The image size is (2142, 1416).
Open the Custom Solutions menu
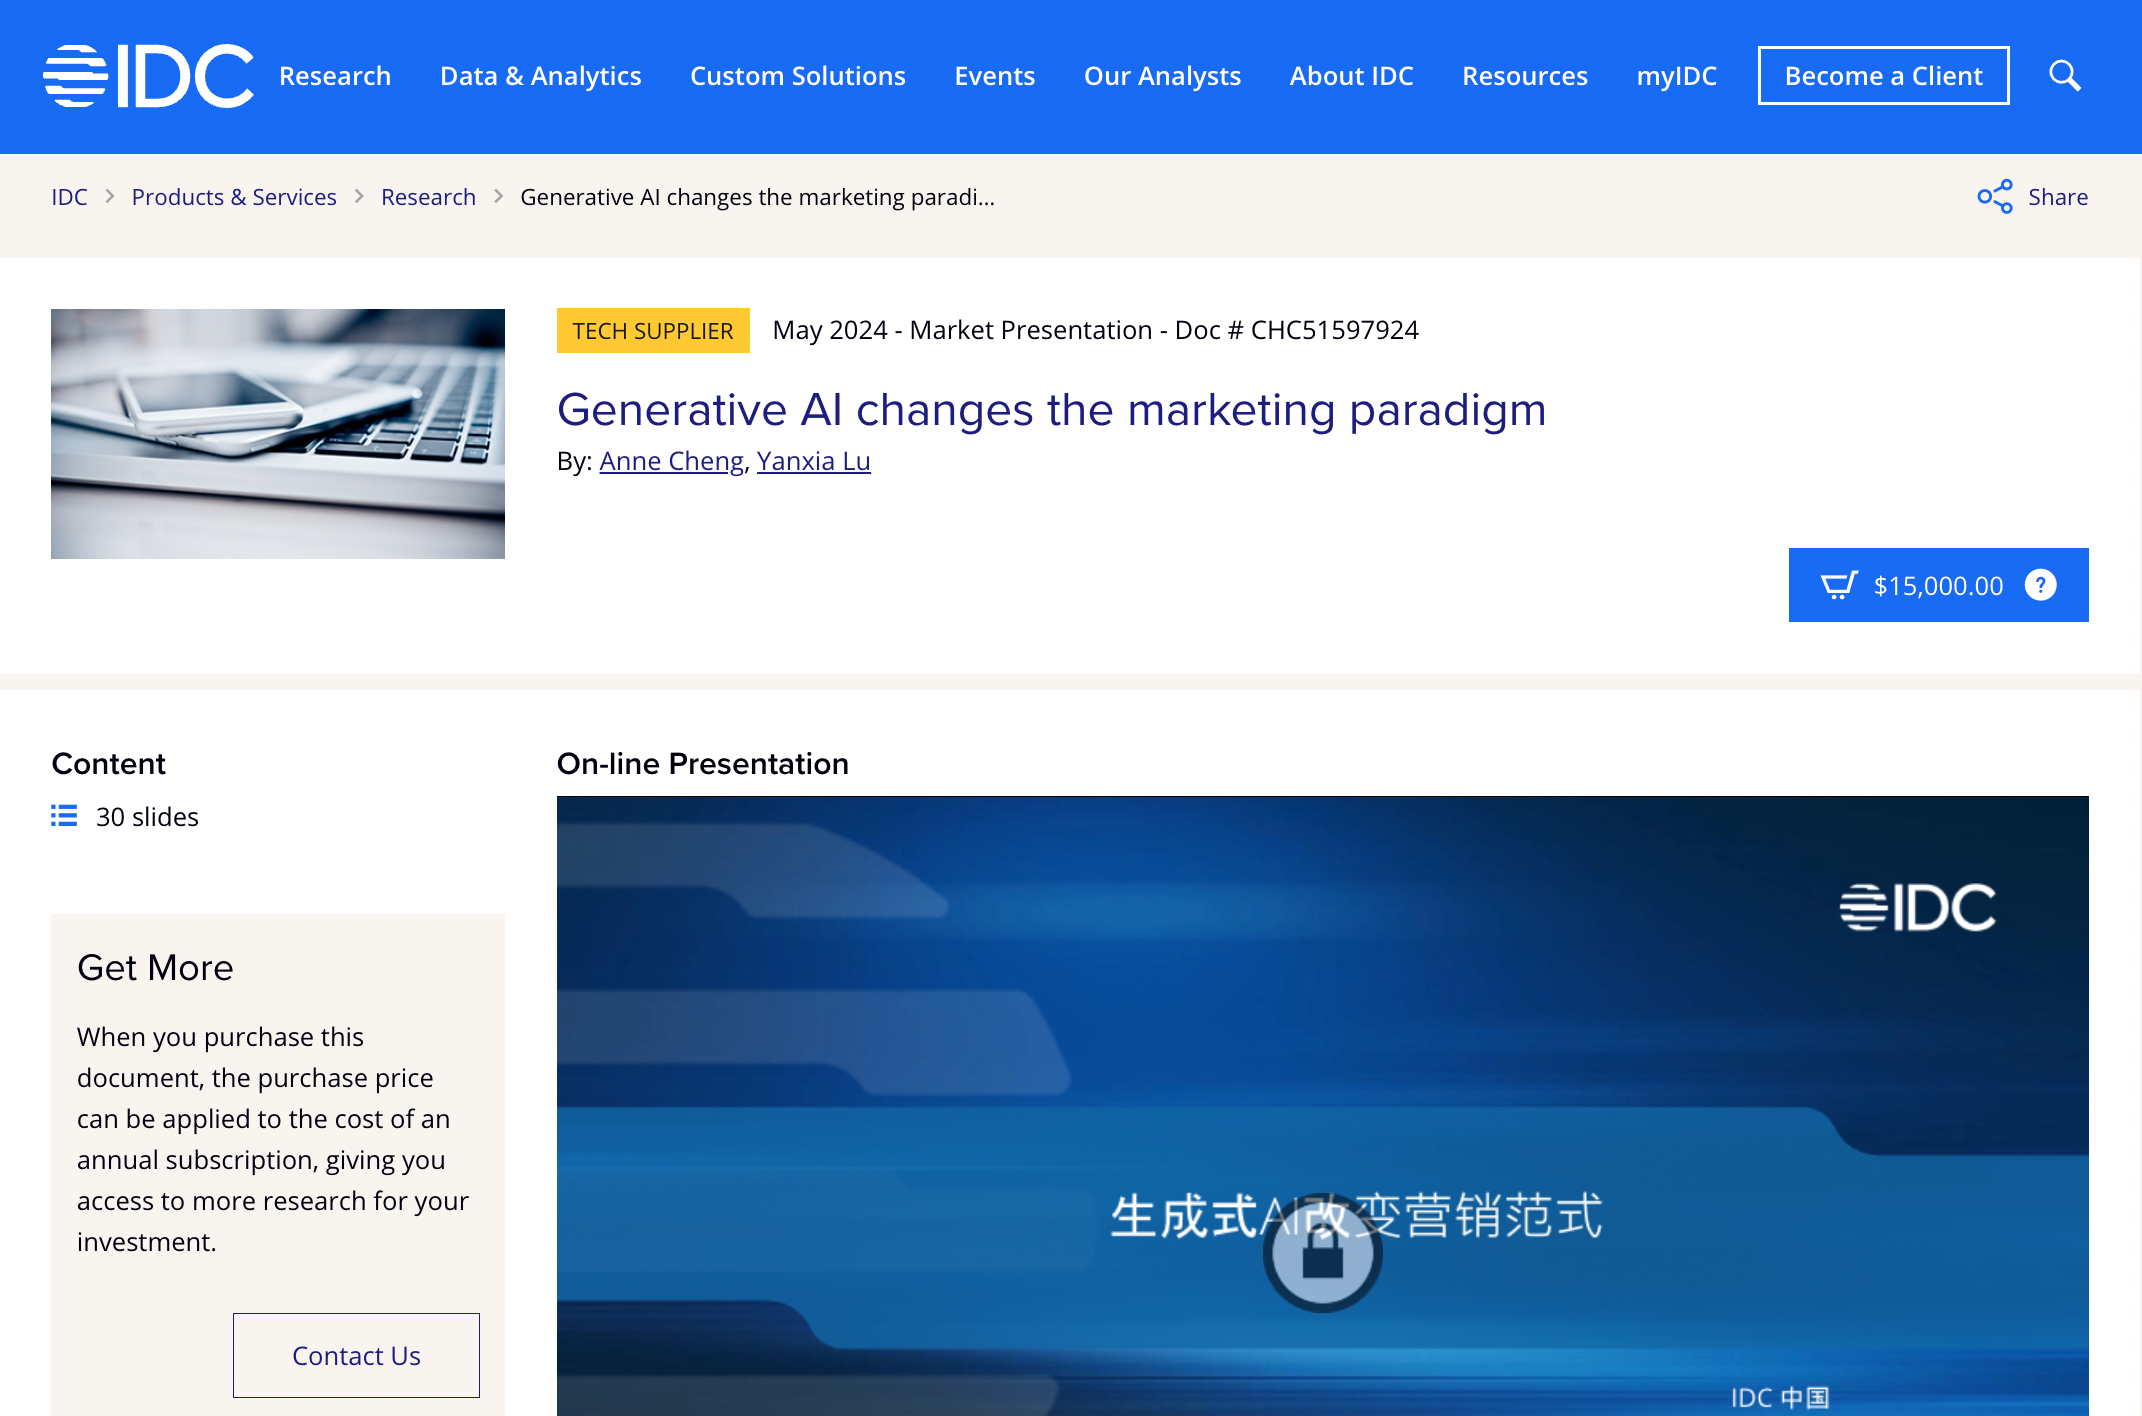tap(797, 76)
